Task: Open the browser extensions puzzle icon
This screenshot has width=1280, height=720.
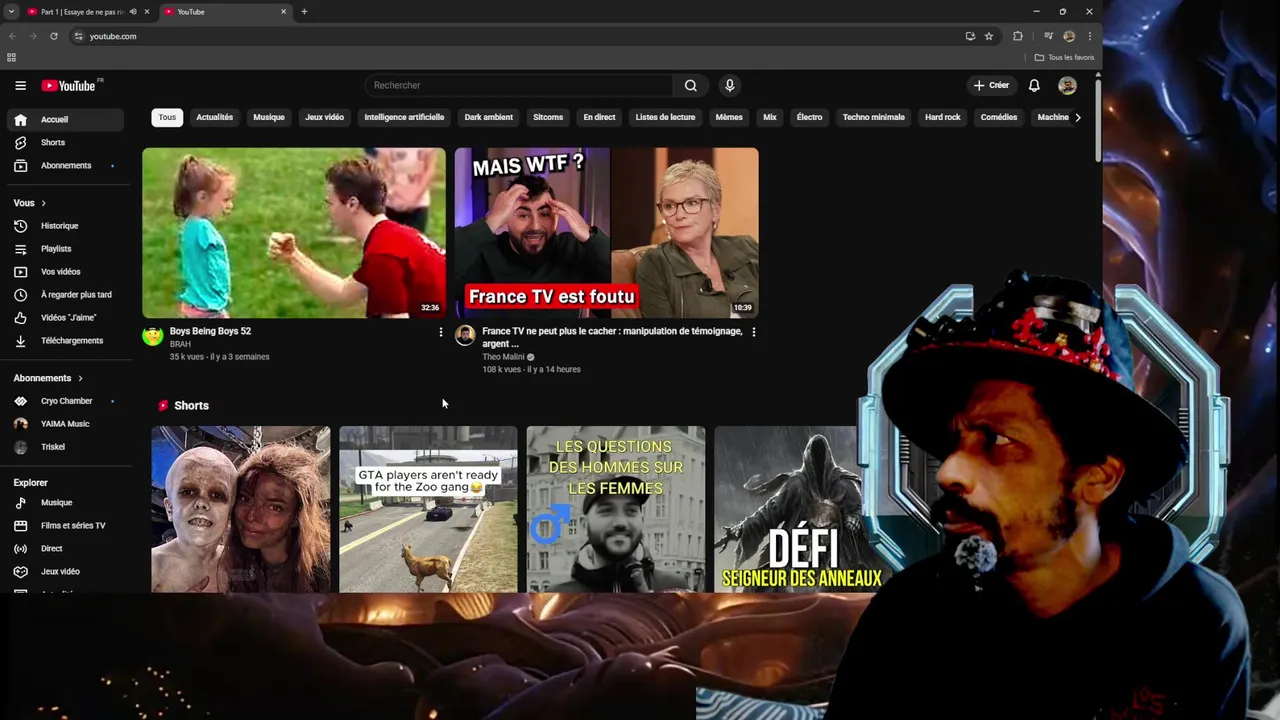Action: (x=1018, y=36)
